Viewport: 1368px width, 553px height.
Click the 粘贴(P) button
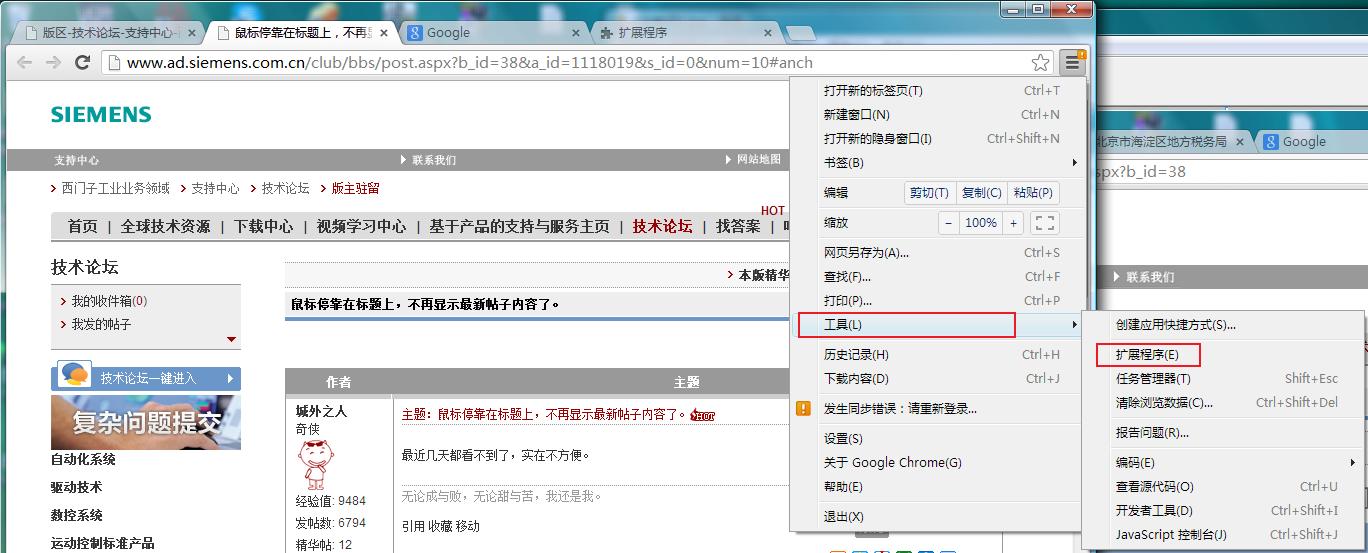point(1033,192)
